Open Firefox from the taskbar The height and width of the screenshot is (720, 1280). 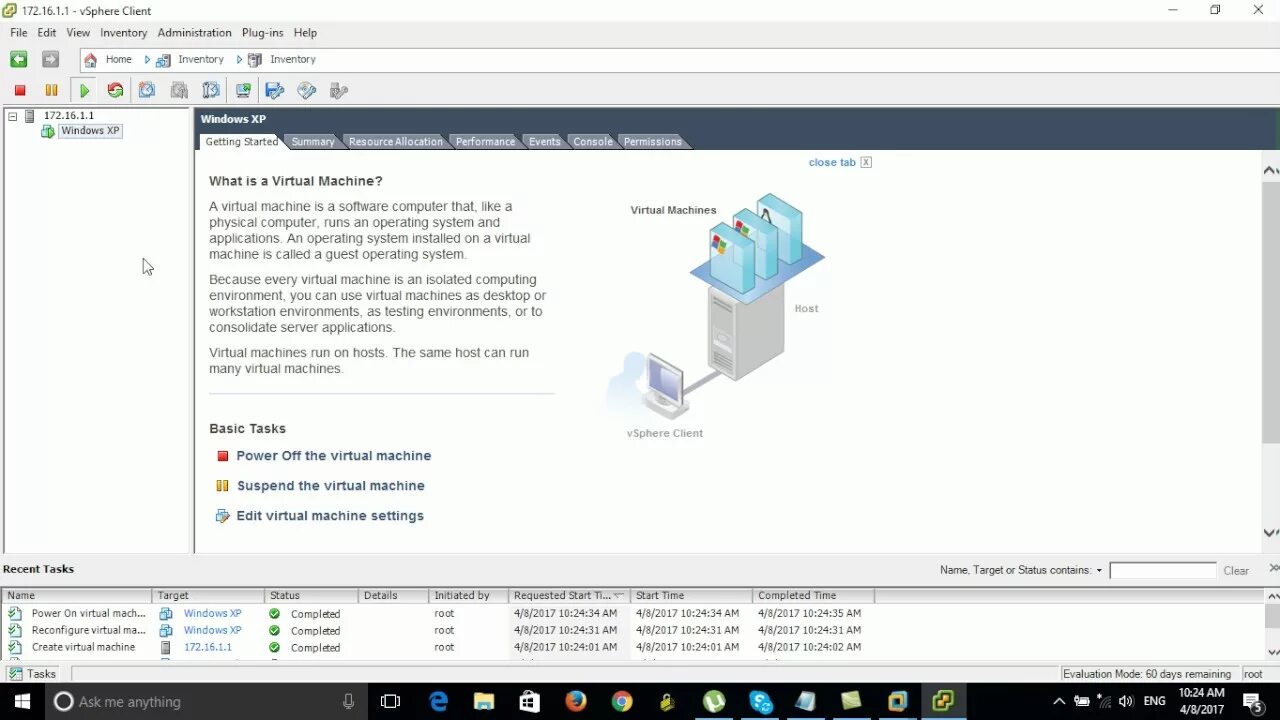(576, 701)
